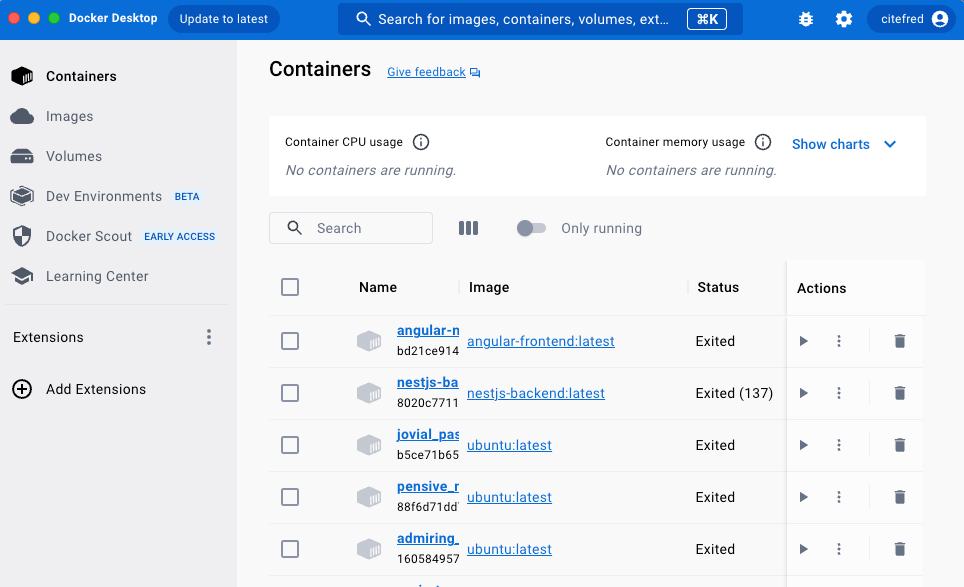Toggle Only running switch
The height and width of the screenshot is (587, 964).
(531, 228)
